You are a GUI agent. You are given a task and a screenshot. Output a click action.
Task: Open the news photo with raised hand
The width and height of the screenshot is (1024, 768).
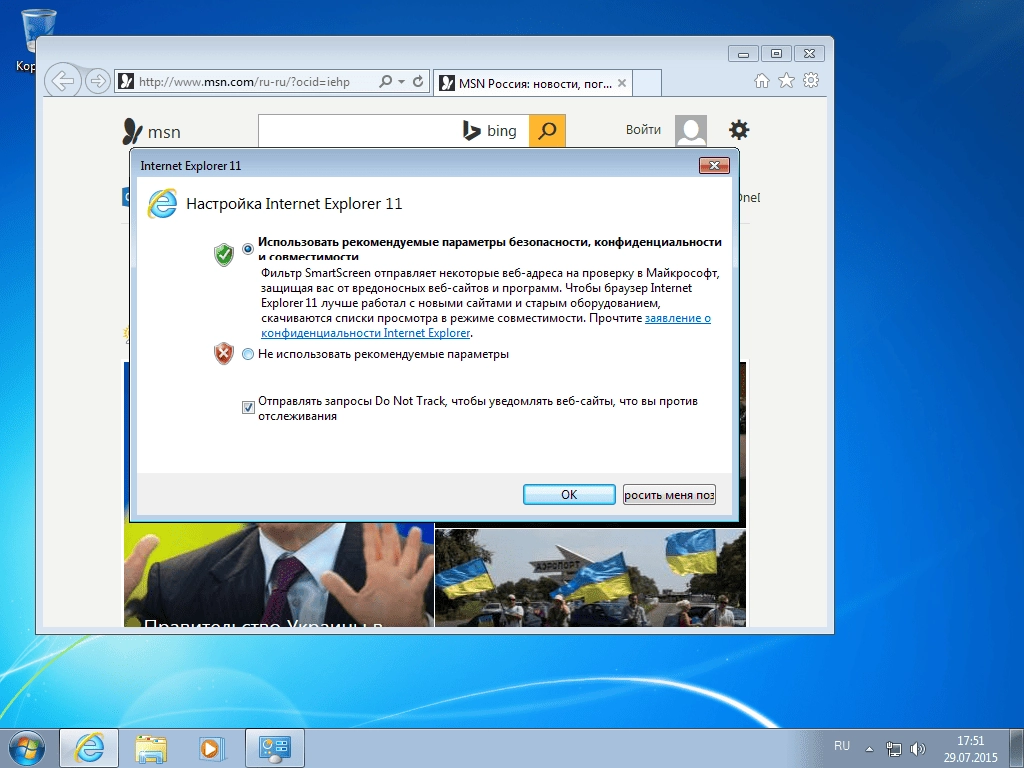click(279, 575)
